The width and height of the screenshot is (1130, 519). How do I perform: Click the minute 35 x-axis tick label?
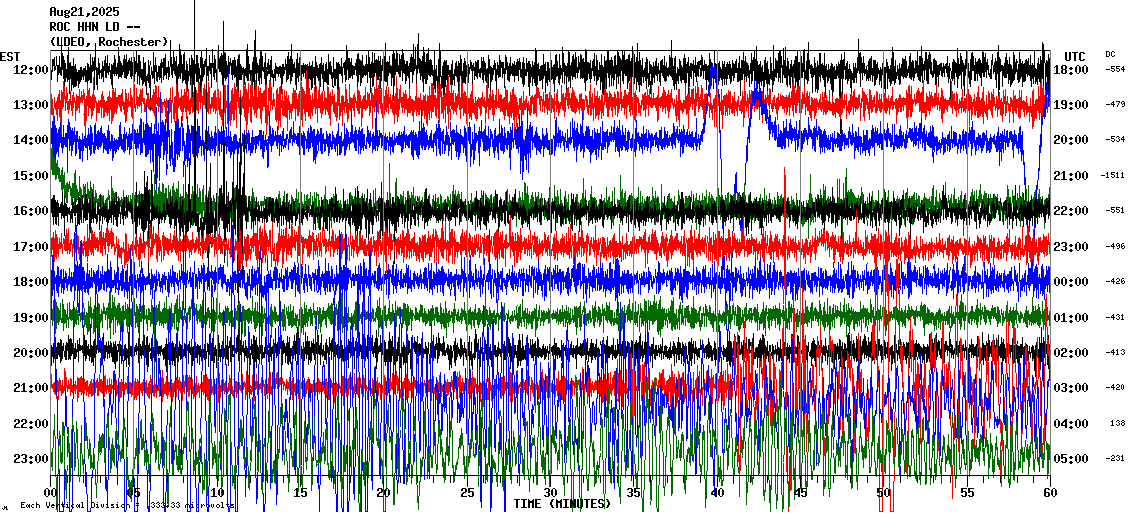pos(633,492)
